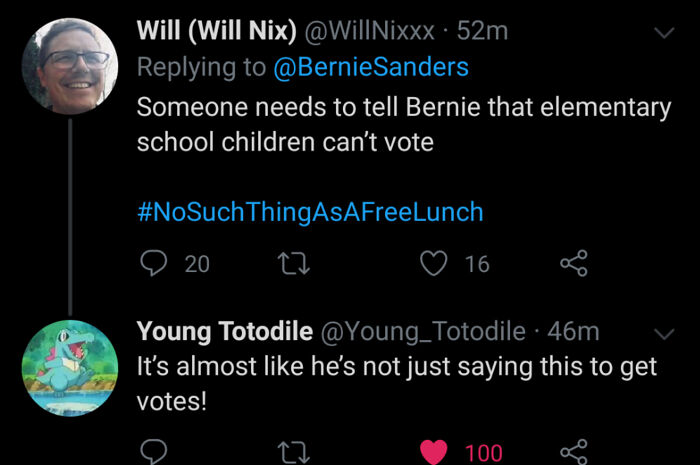The image size is (700, 465).
Task: Retweet Will Nix's tweet
Action: pyautogui.click(x=294, y=264)
